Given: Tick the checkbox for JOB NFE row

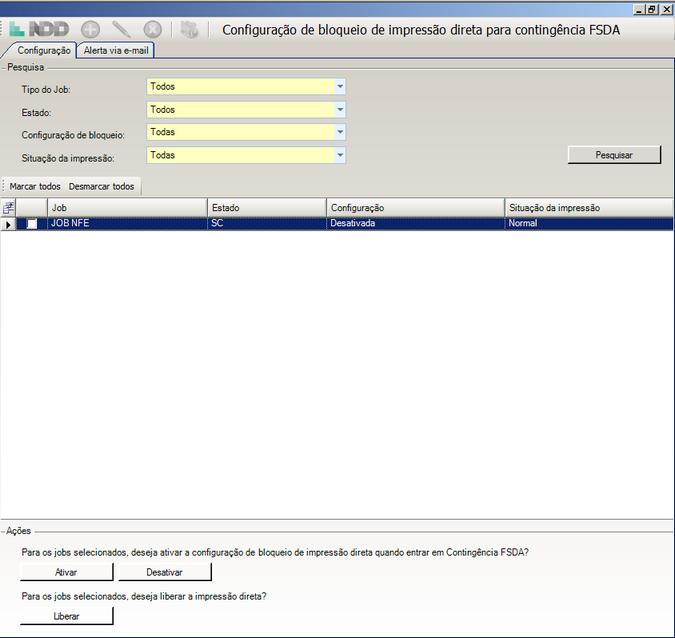Looking at the screenshot, I should (x=32, y=223).
